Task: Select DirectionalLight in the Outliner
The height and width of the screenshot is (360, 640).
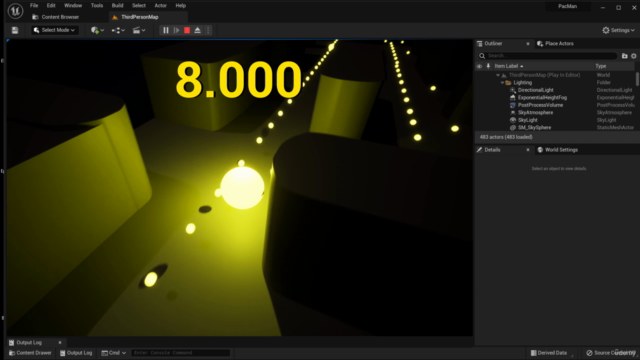Action: (536, 90)
